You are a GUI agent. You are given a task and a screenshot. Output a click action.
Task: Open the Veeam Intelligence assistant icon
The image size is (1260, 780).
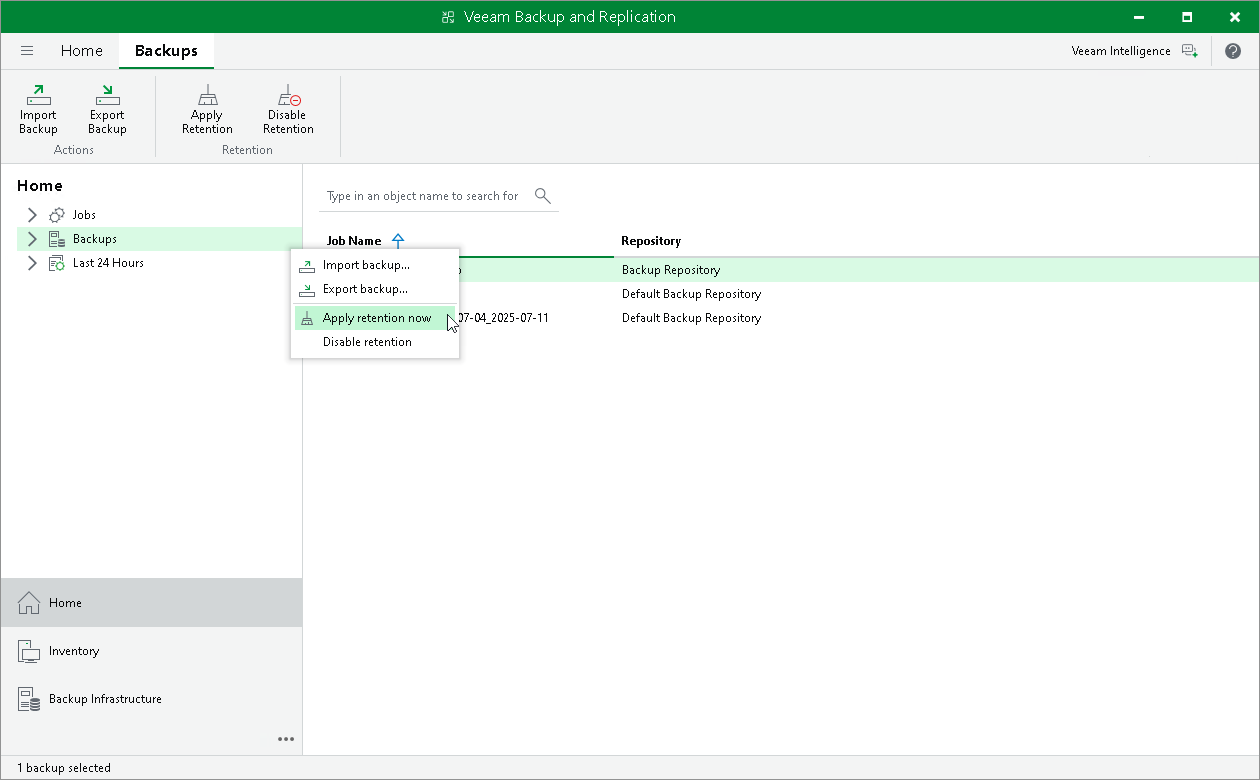(x=1189, y=51)
